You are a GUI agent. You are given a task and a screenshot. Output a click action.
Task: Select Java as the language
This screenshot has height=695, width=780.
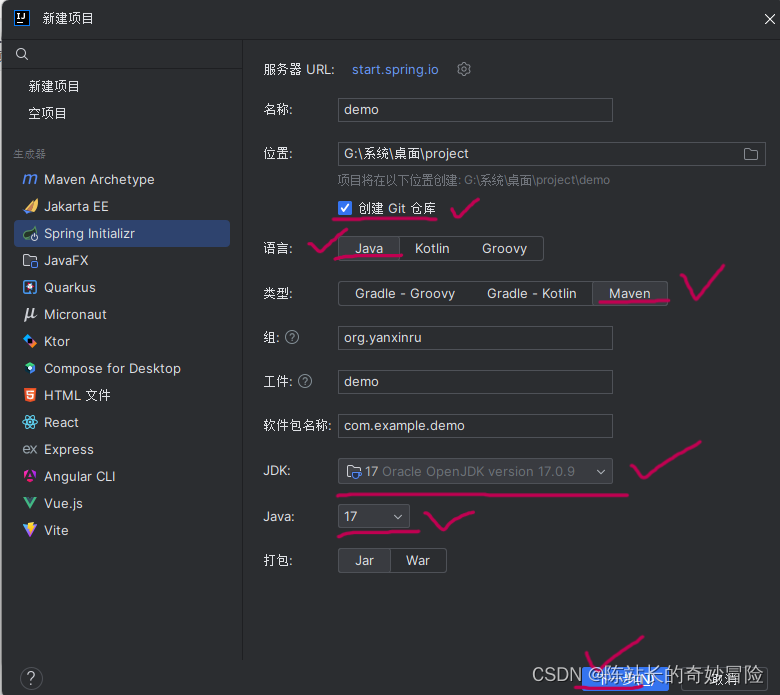point(369,248)
